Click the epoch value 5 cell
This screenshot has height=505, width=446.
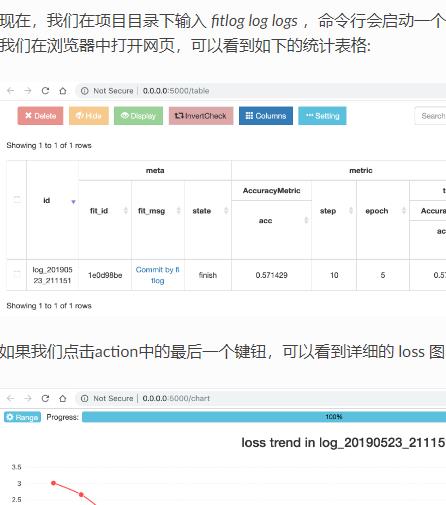tap(383, 275)
